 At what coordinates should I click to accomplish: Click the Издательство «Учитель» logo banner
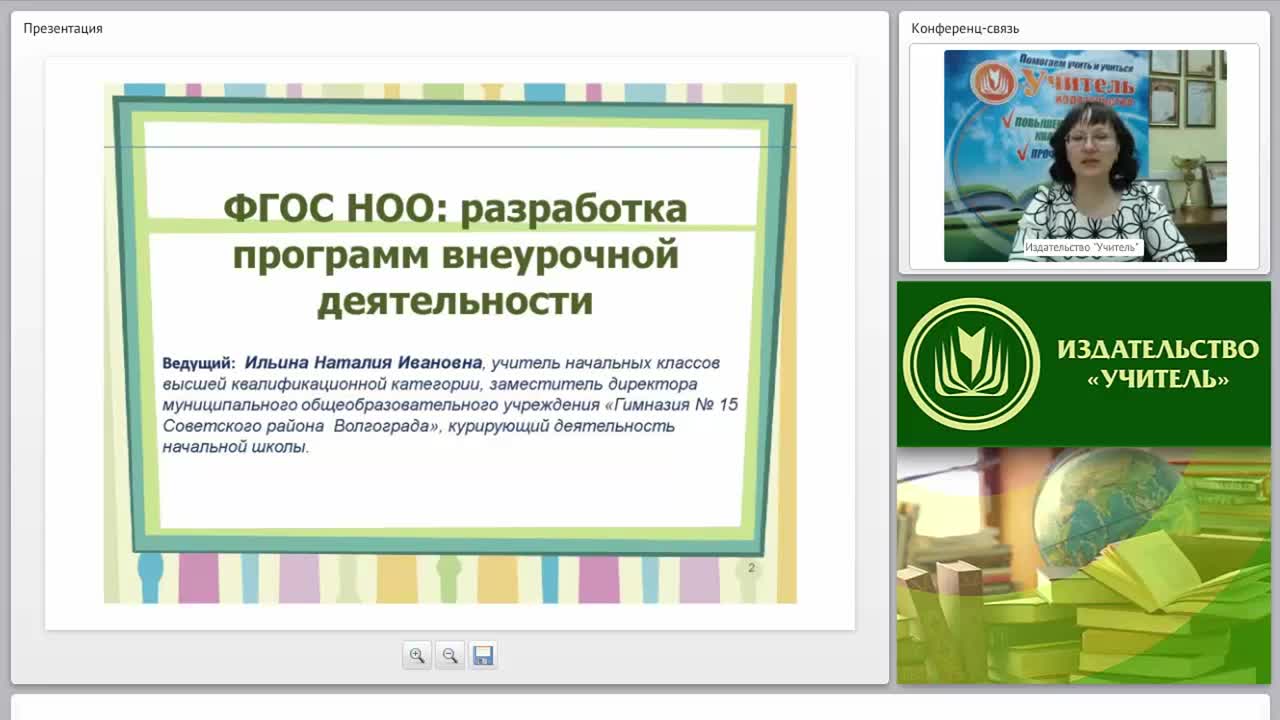click(1084, 364)
